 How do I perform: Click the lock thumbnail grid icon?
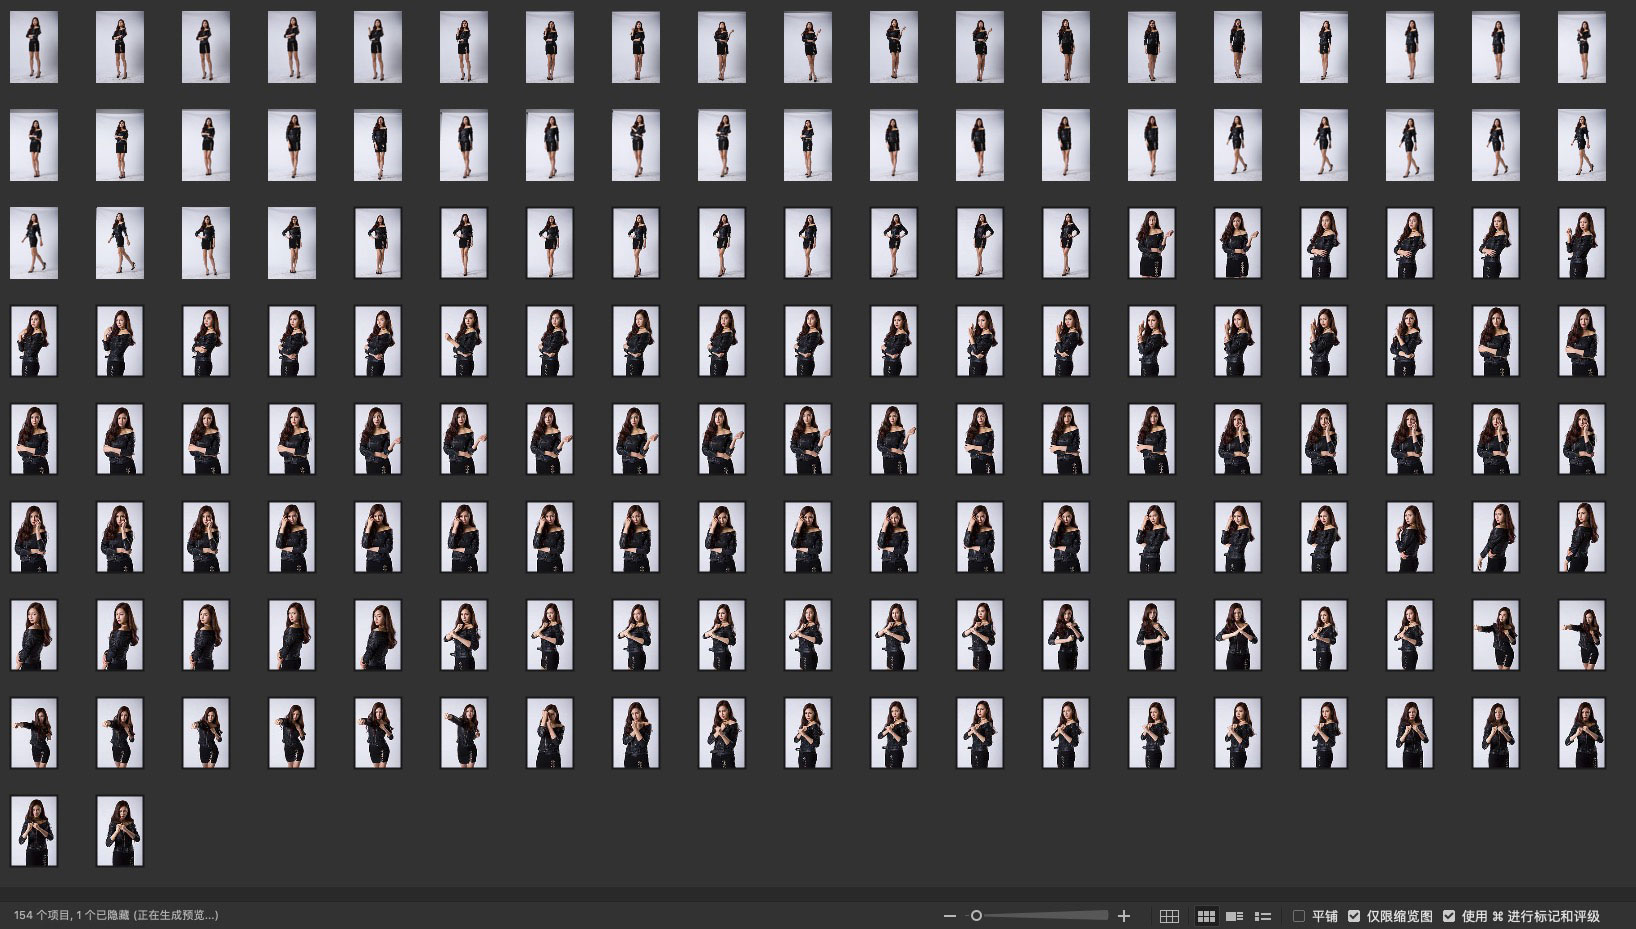pyautogui.click(x=1169, y=916)
